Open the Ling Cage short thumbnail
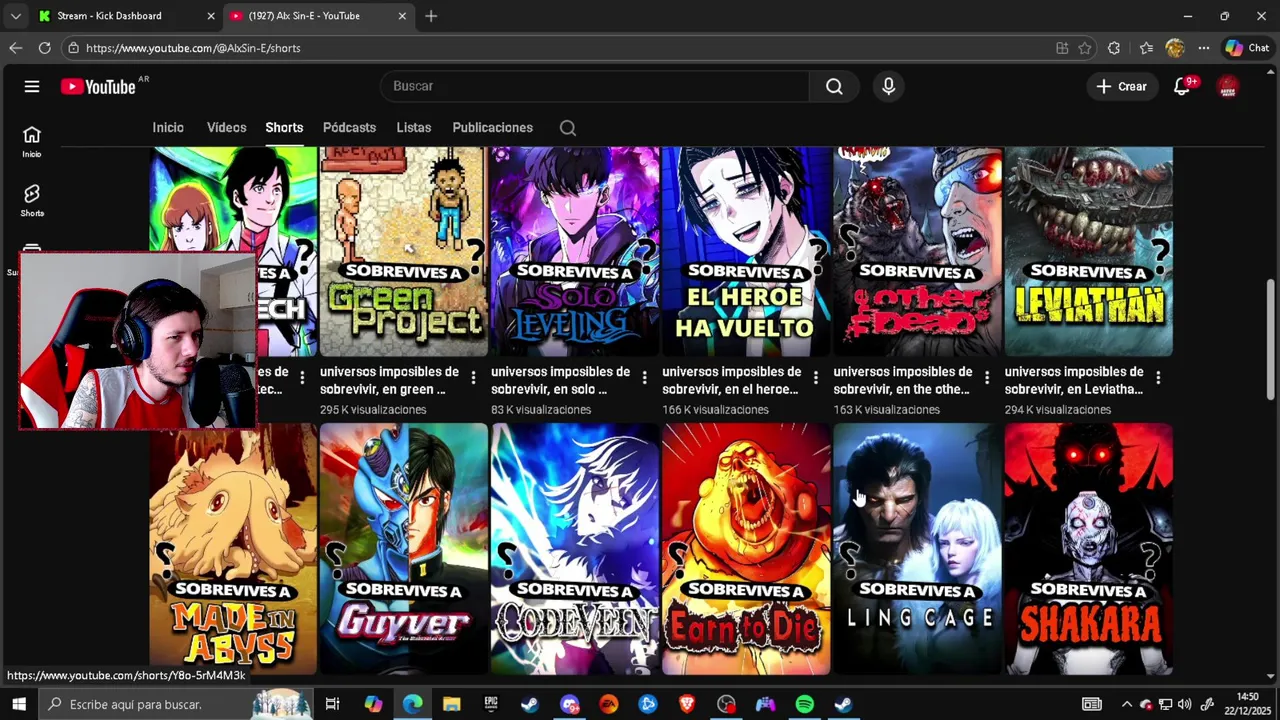This screenshot has width=1280, height=720. click(917, 549)
